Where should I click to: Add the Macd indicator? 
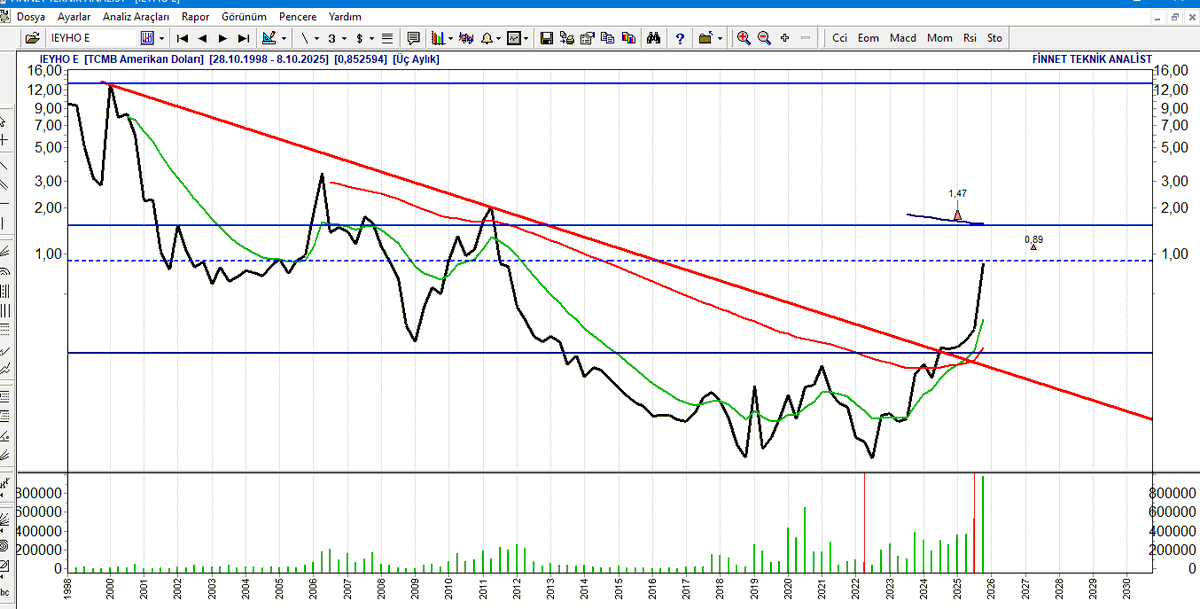click(903, 38)
